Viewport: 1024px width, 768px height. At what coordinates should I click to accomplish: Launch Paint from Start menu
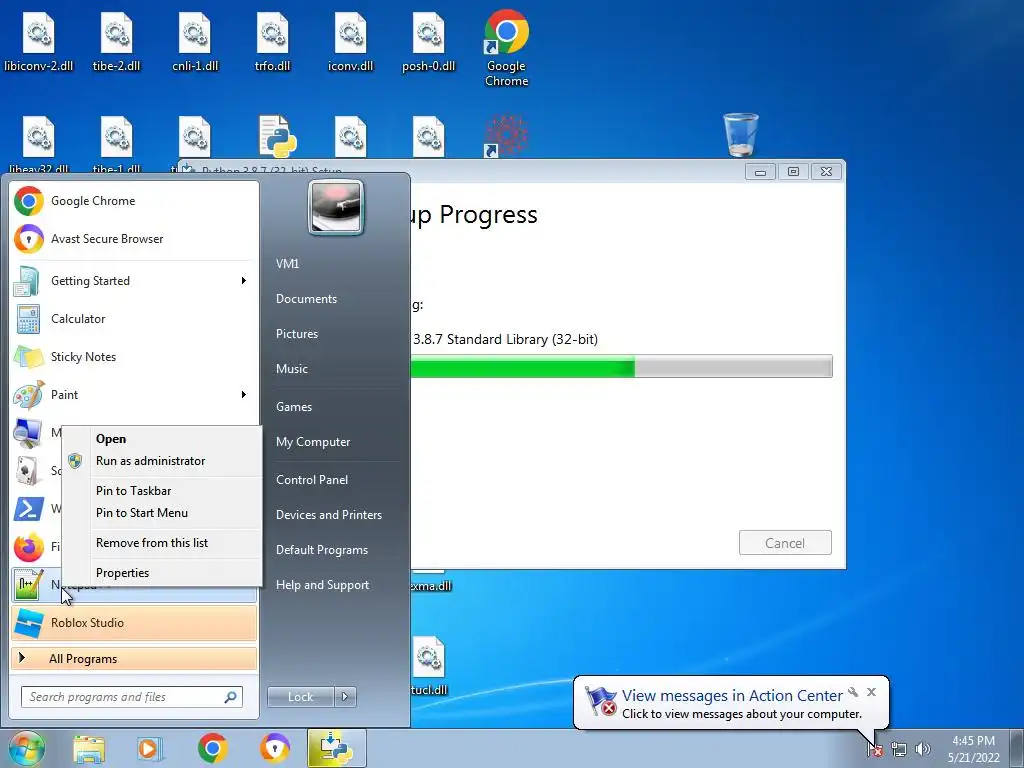pyautogui.click(x=134, y=394)
